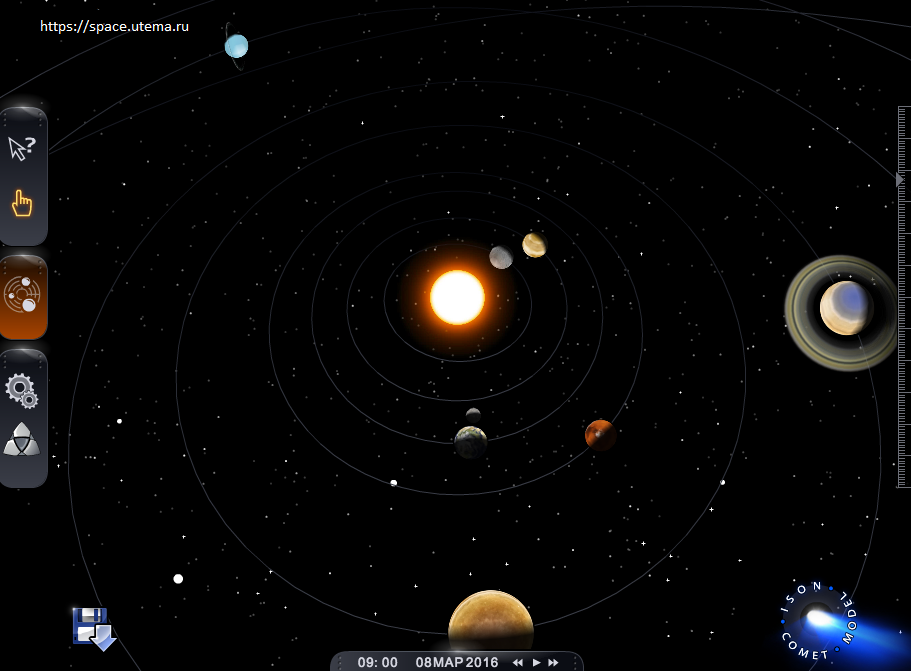Select the Sun at the center
Viewport: 911px width, 671px height.
(457, 297)
